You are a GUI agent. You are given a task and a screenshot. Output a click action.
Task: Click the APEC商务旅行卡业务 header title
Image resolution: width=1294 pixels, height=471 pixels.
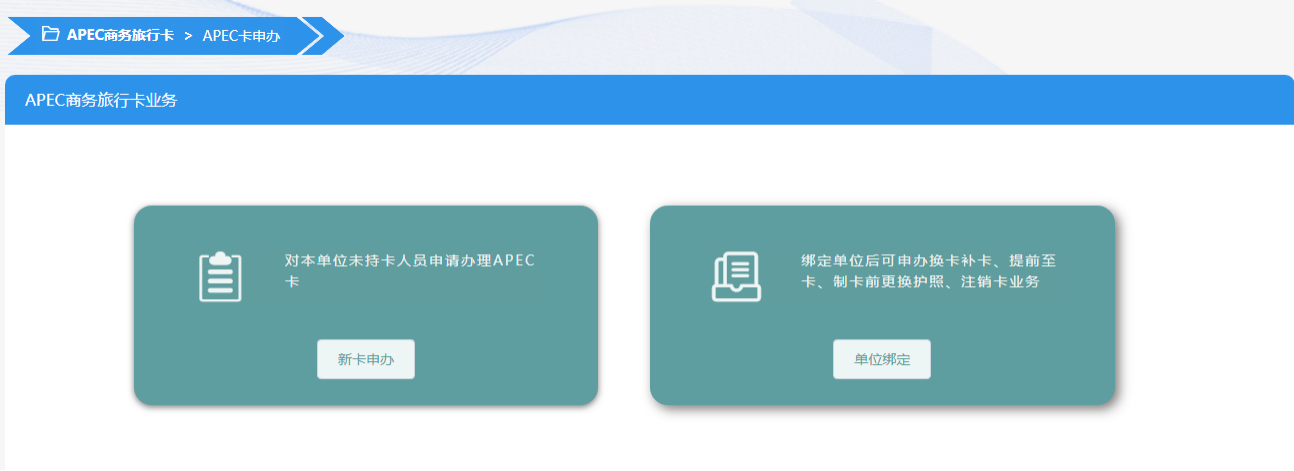101,100
